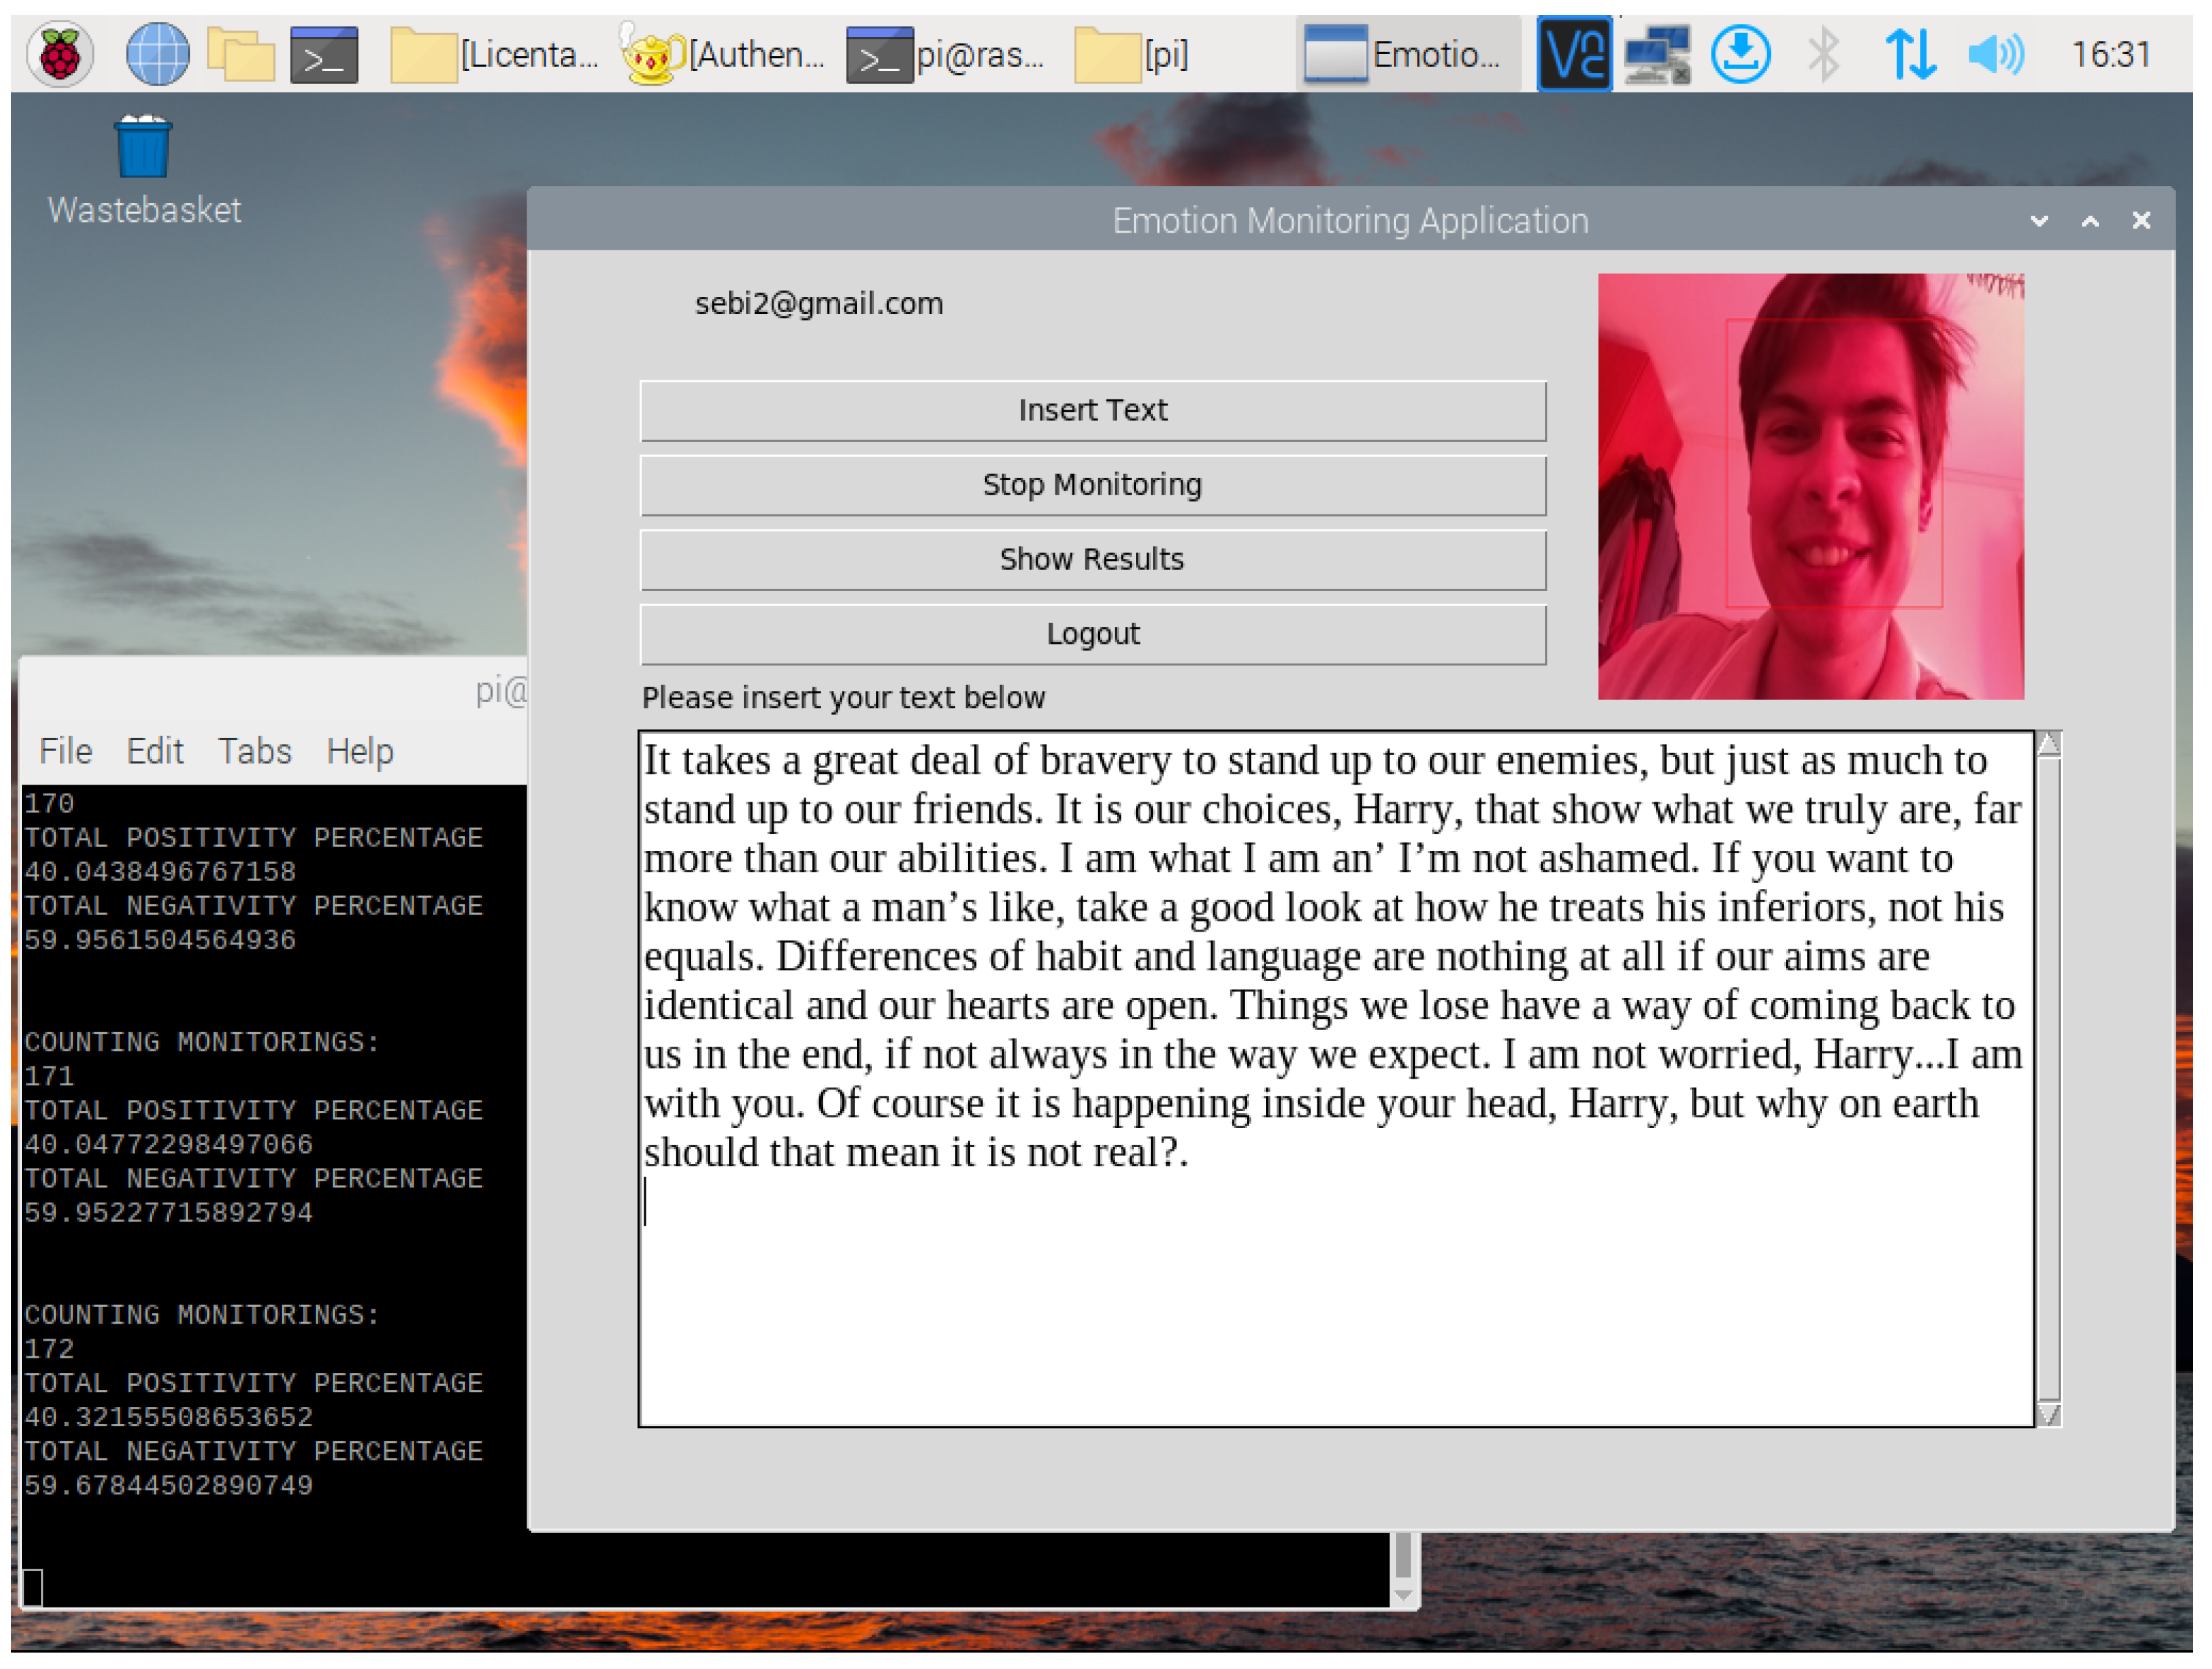Open the file manager folders icon

tap(240, 54)
